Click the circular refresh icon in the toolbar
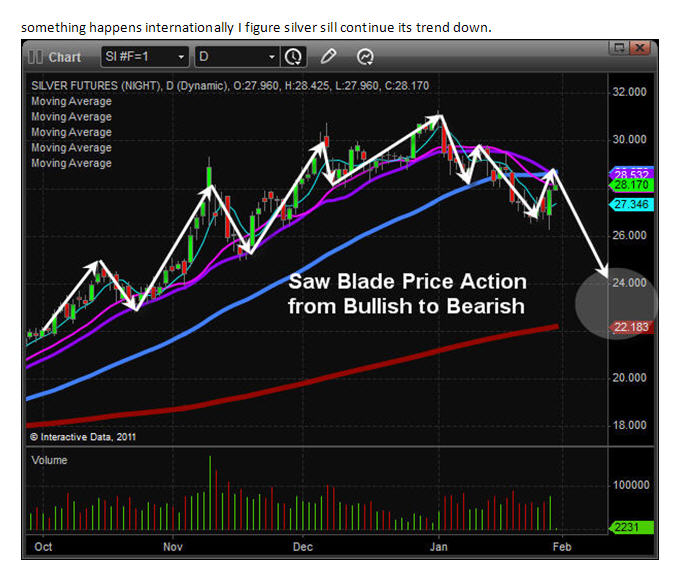This screenshot has height=585, width=675. (x=365, y=57)
